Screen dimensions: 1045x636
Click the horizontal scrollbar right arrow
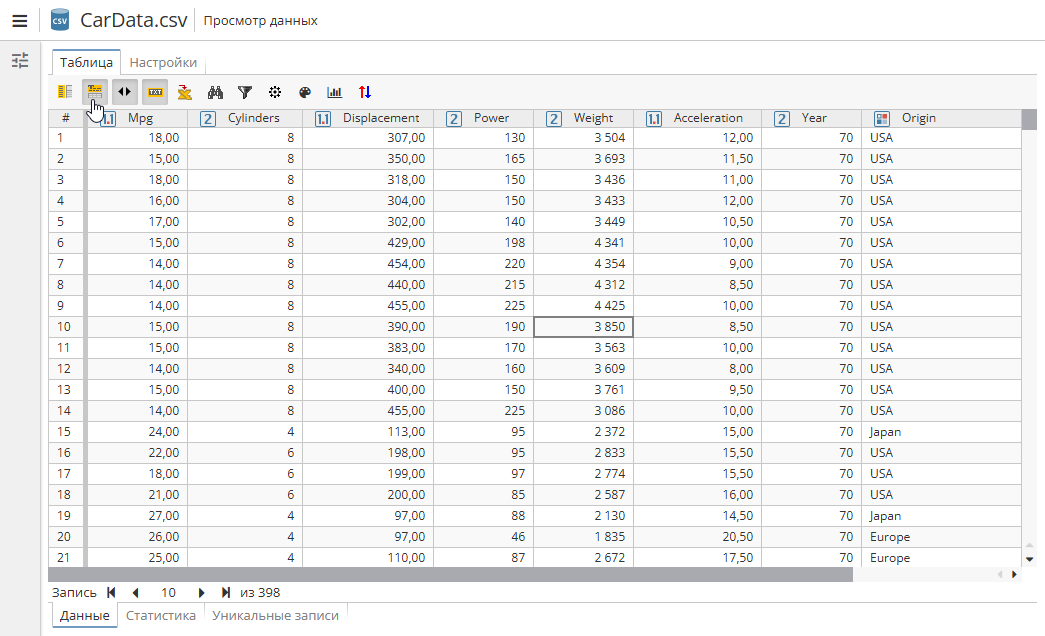1014,574
